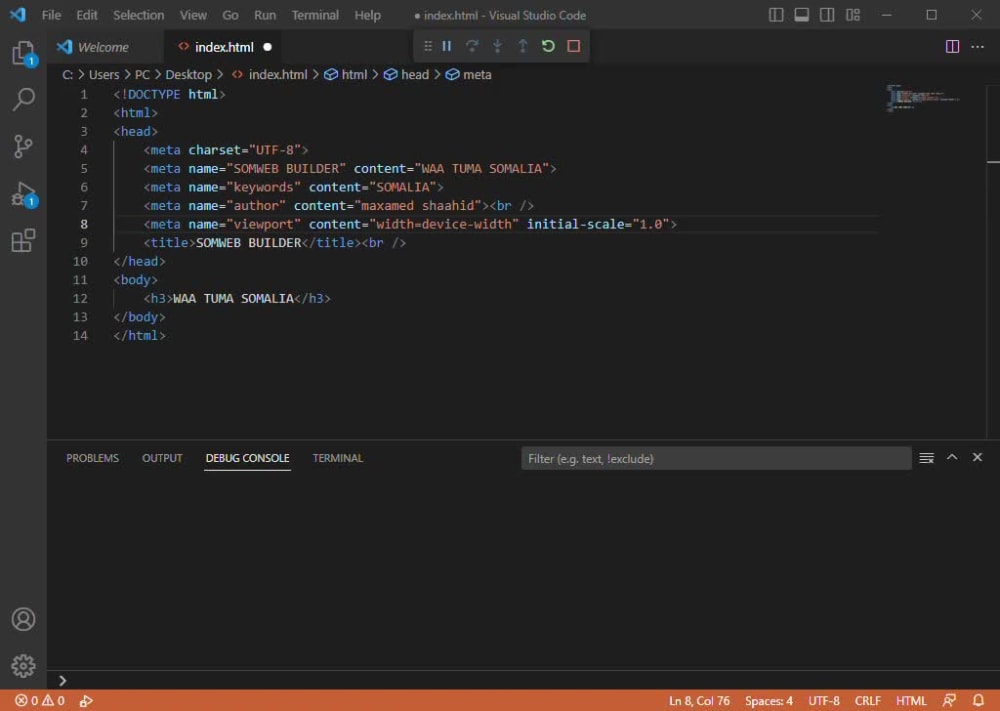Open the HTML language mode selector
This screenshot has height=711, width=1000.
911,701
